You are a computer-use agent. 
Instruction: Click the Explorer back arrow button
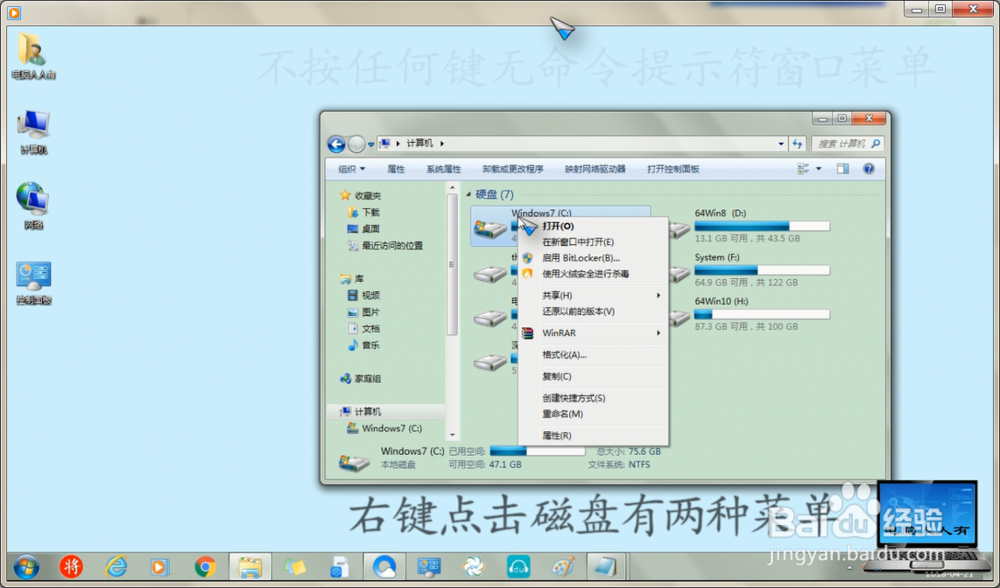(337, 144)
